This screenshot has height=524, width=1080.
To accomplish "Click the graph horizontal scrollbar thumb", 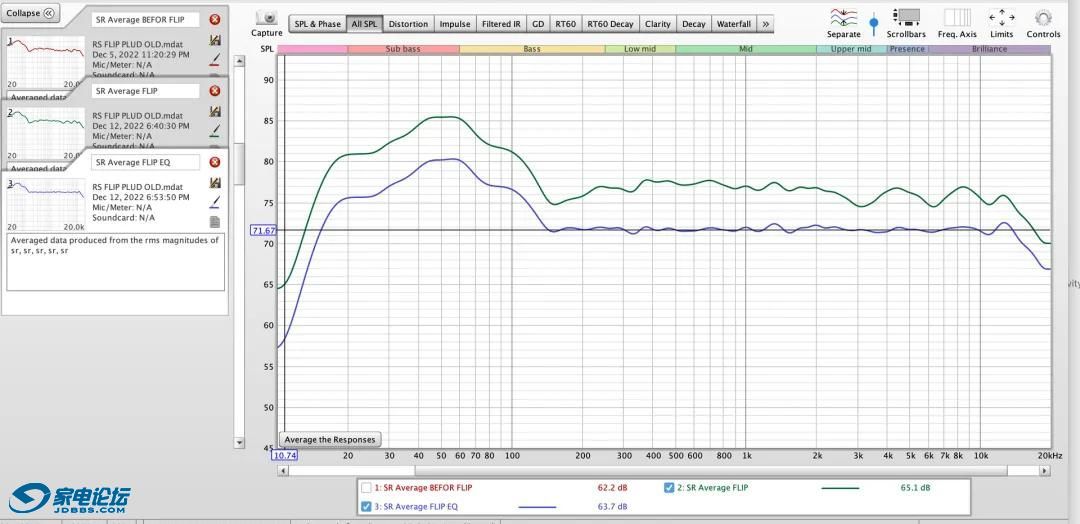I will pos(710,471).
